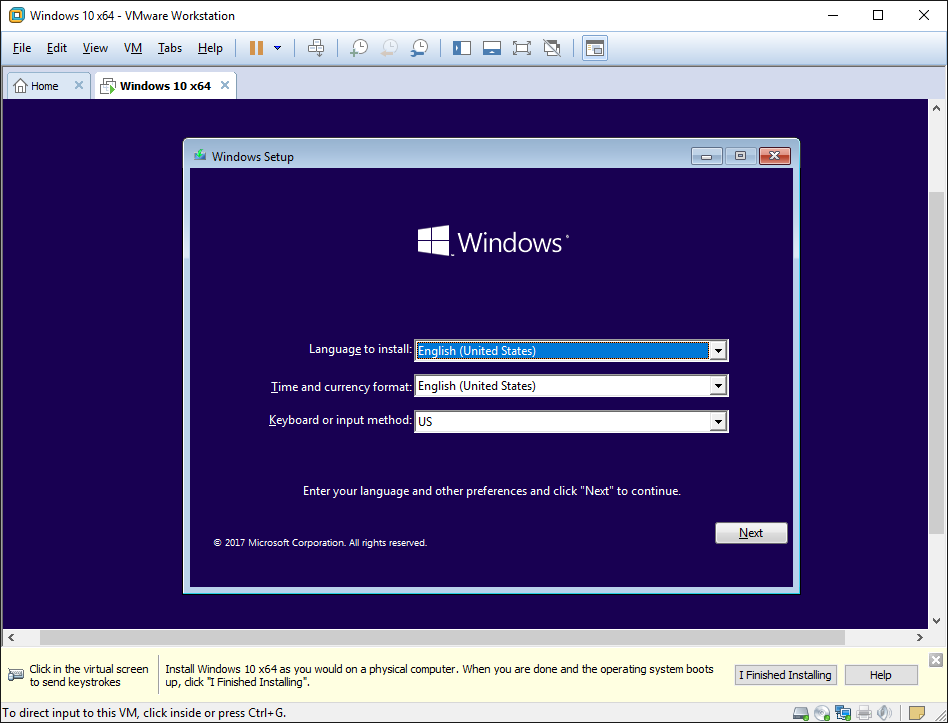948x723 pixels.
Task: Toggle the console view button
Action: pyautogui.click(x=595, y=48)
